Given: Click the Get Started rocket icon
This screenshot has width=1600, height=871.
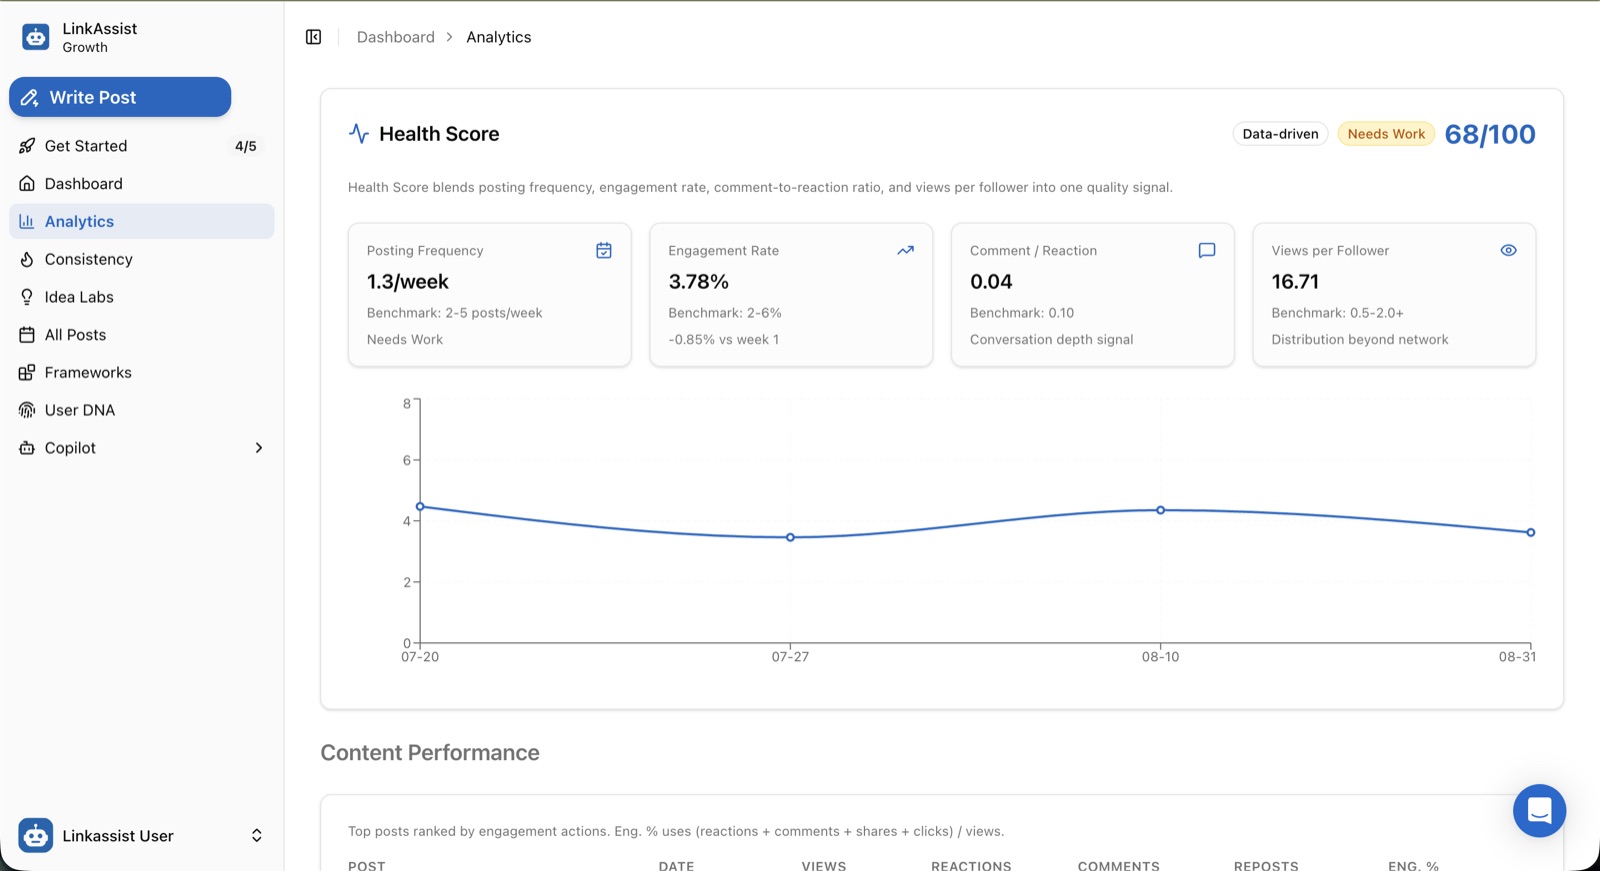Looking at the screenshot, I should (x=27, y=146).
